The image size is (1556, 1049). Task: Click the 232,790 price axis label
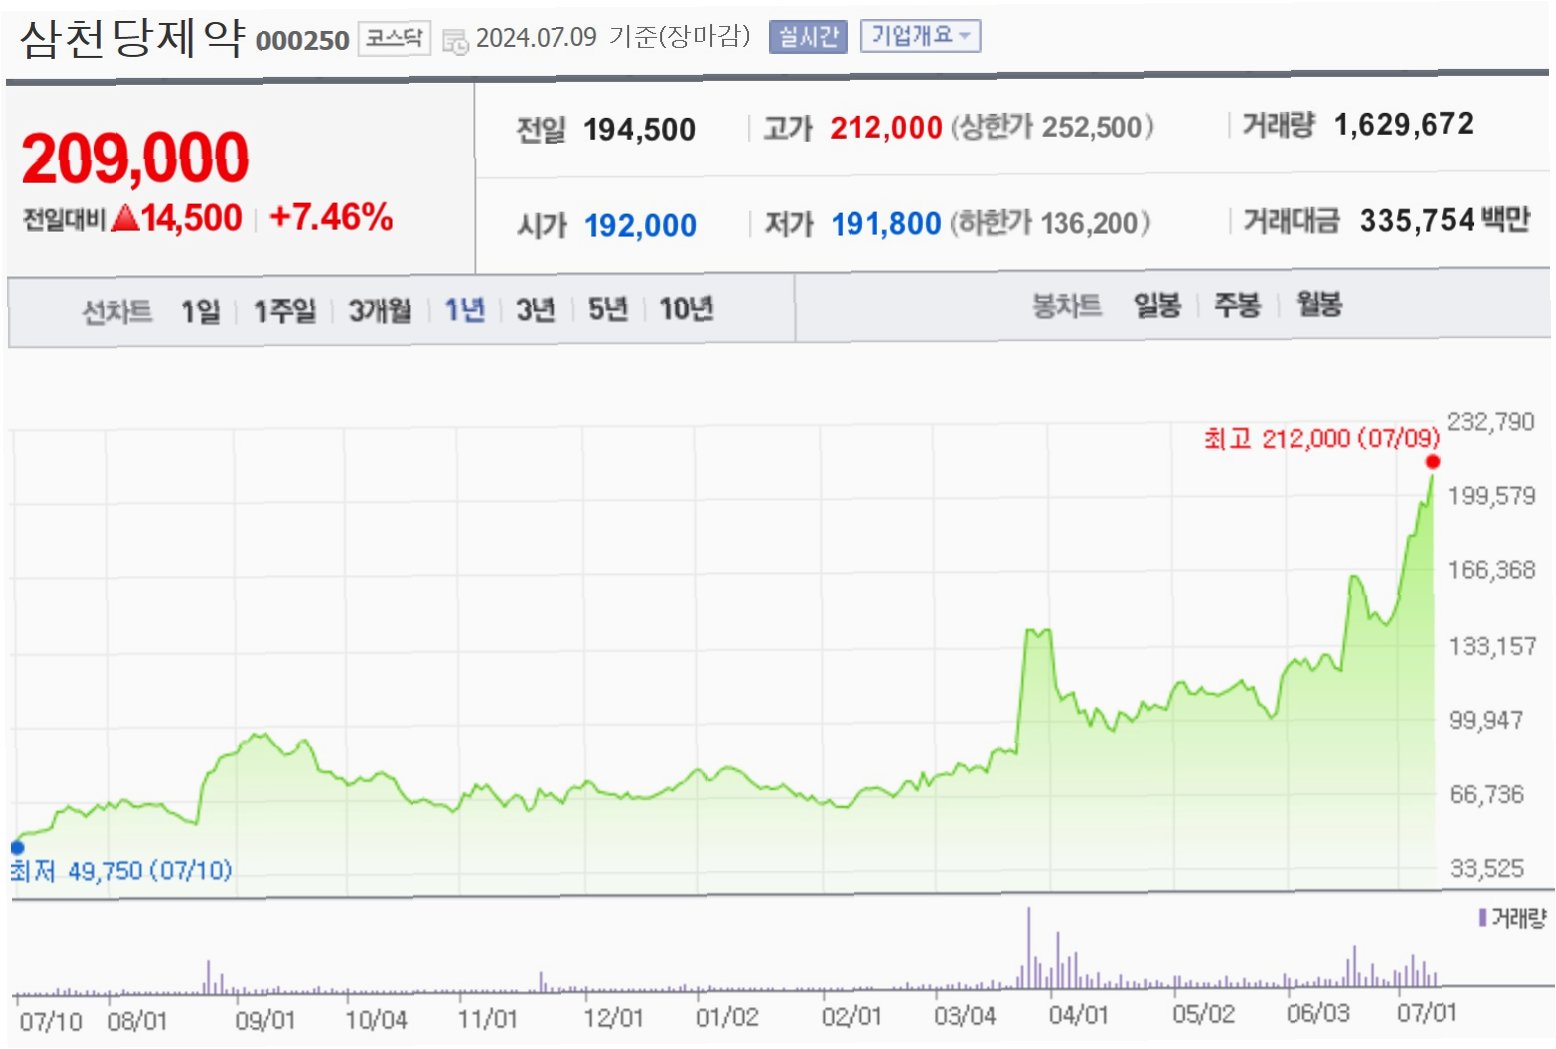click(1490, 421)
